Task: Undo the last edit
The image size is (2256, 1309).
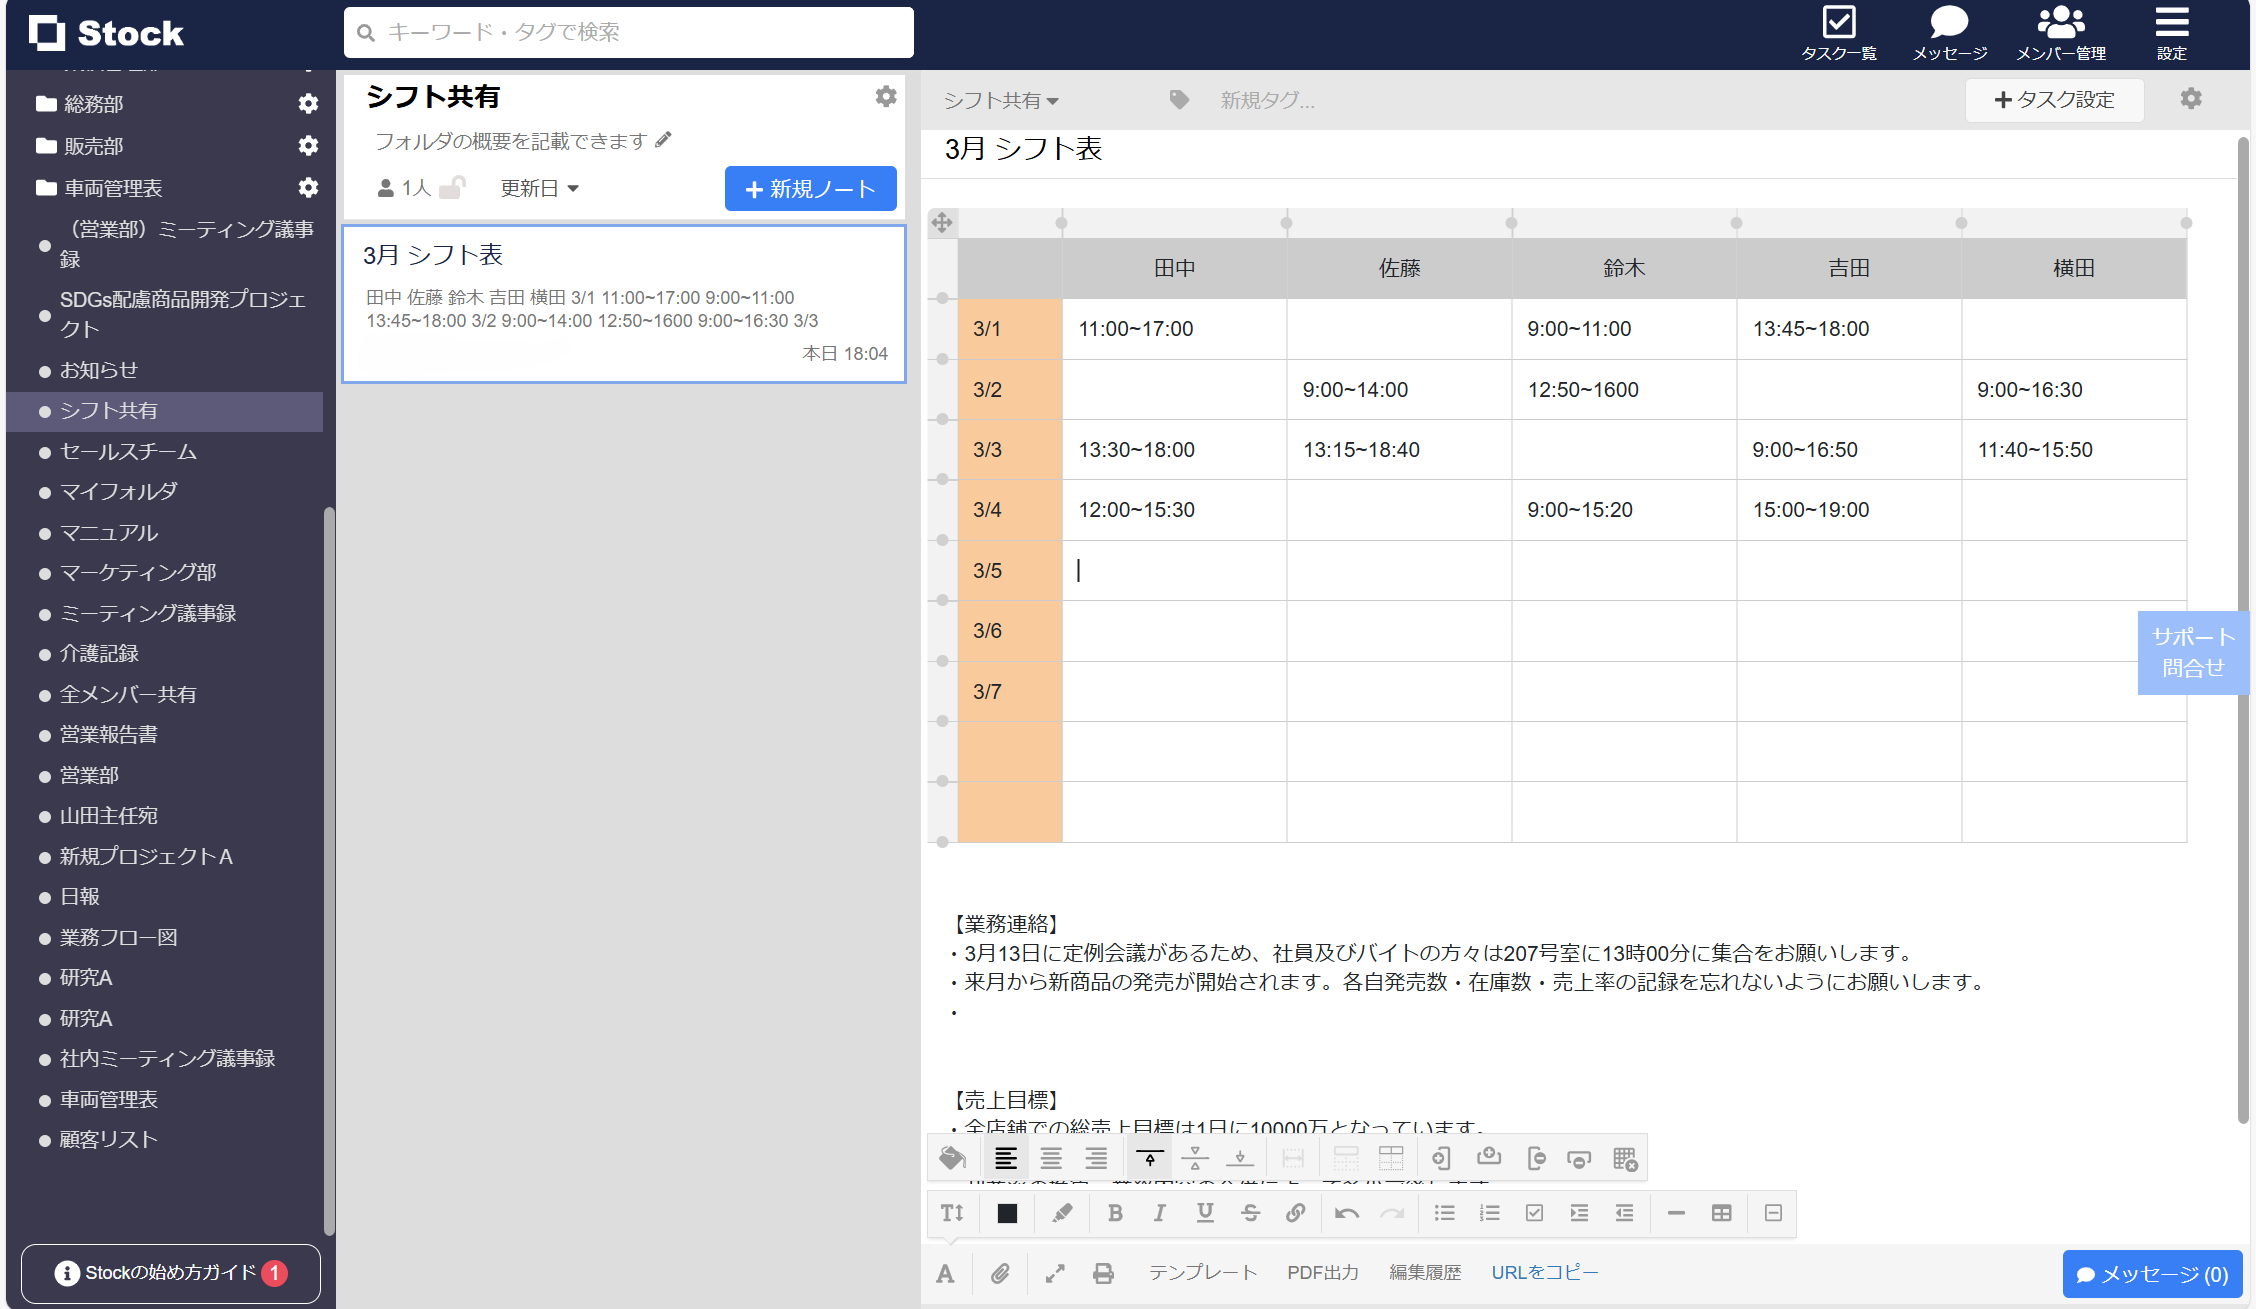Action: pyautogui.click(x=1346, y=1213)
